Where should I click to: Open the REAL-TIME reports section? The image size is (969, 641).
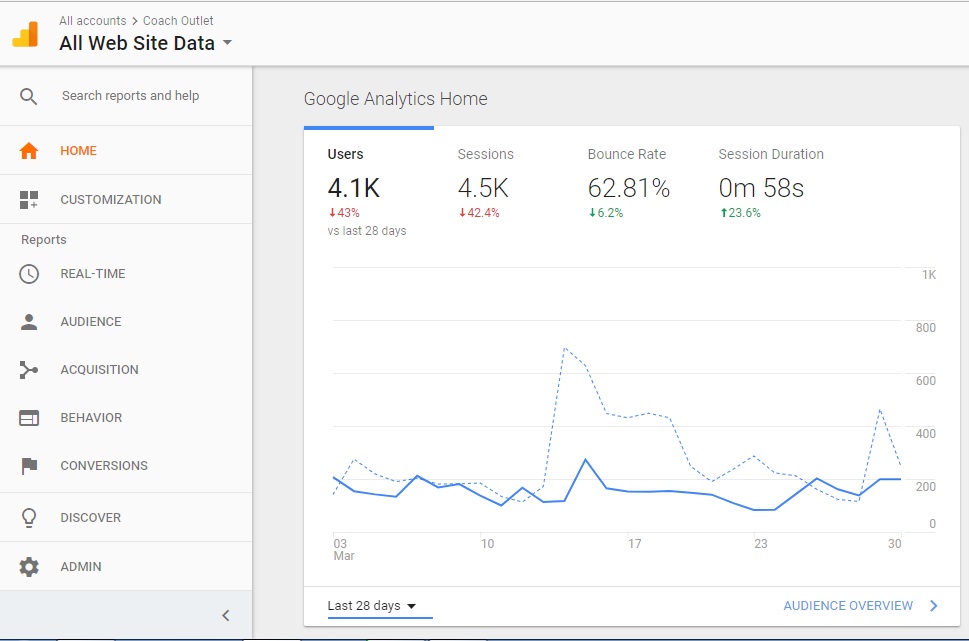[126, 274]
